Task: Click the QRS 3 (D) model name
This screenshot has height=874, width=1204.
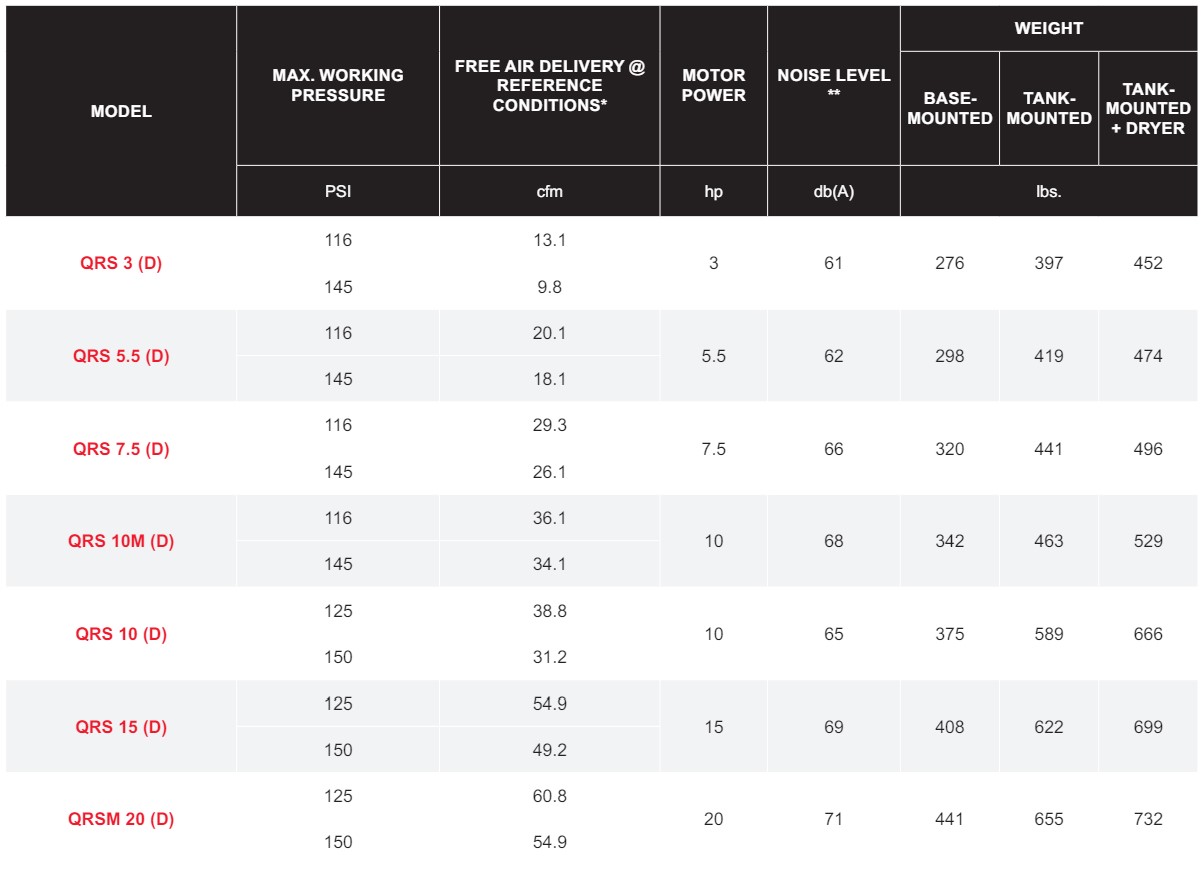Action: [121, 264]
